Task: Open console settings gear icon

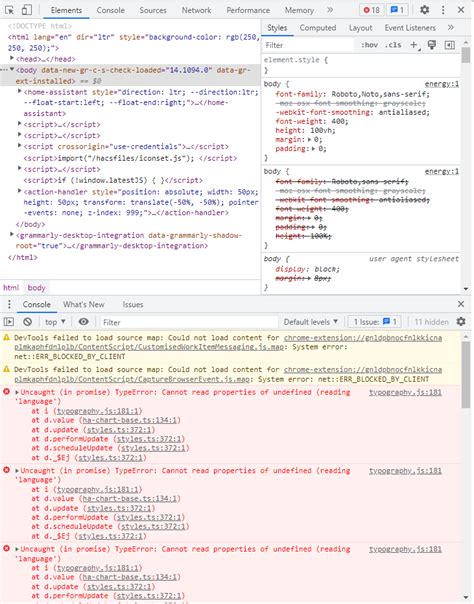Action: 461,321
